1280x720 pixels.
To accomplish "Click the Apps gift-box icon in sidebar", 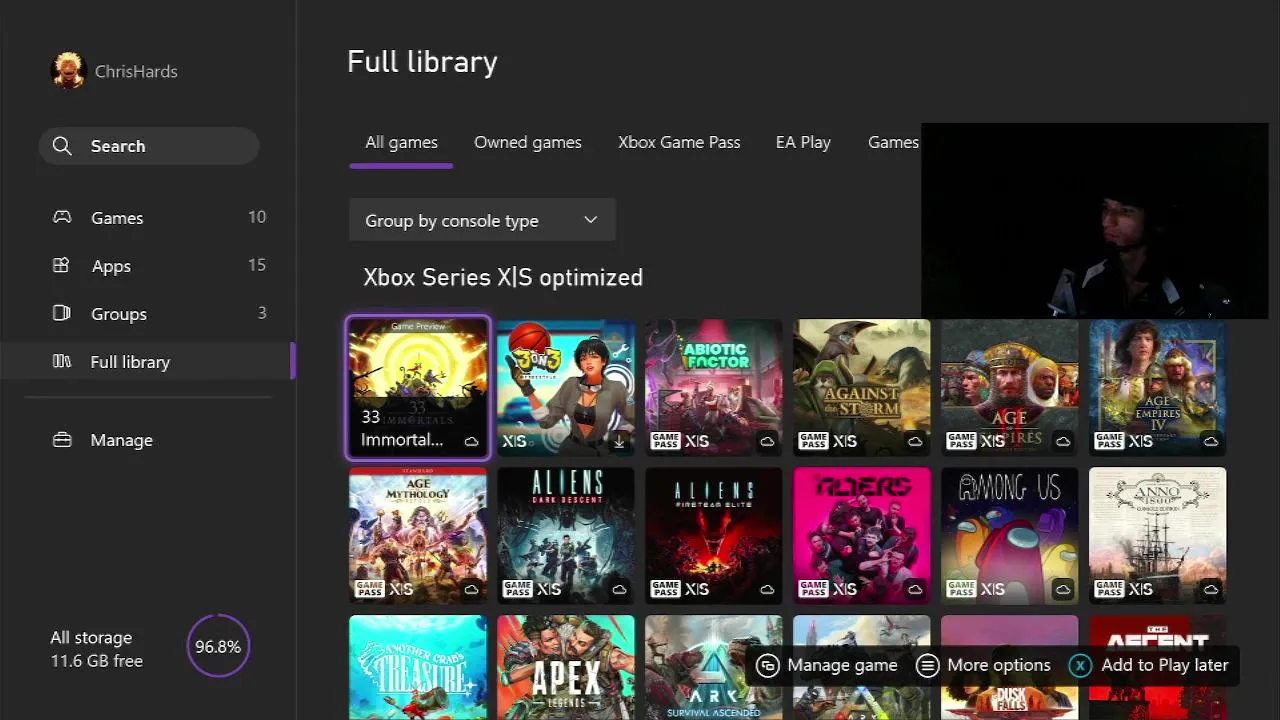I will coord(62,265).
